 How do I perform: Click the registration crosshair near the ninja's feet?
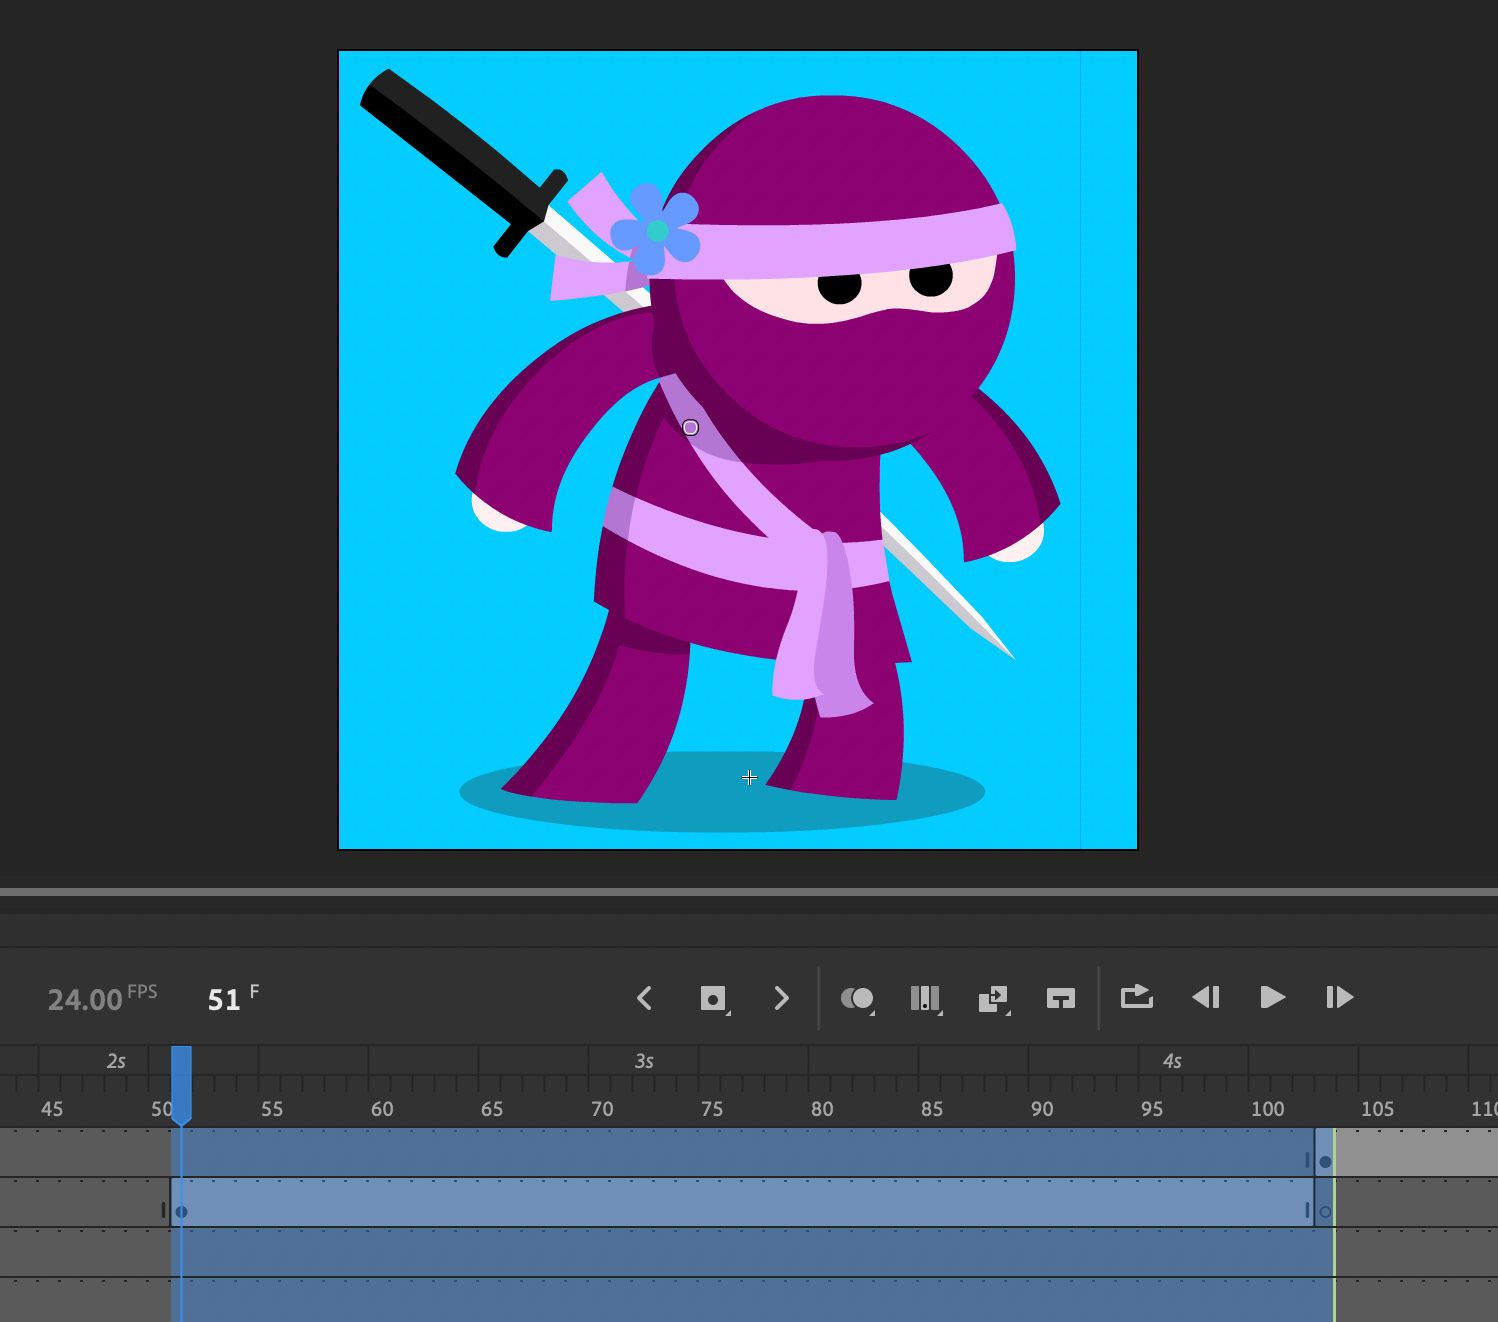point(749,777)
